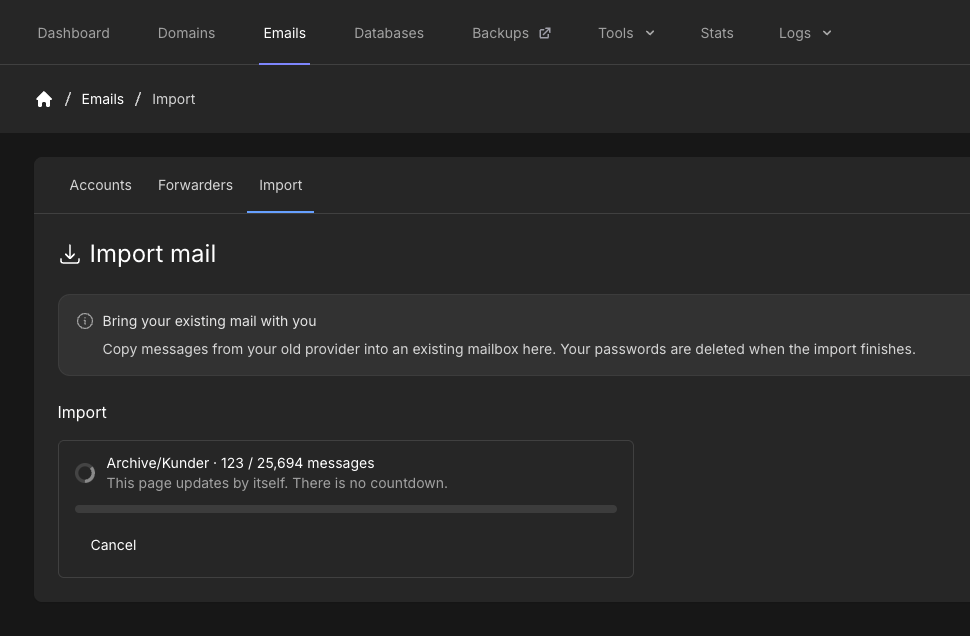
Task: Open the Stats nav item
Action: [717, 33]
